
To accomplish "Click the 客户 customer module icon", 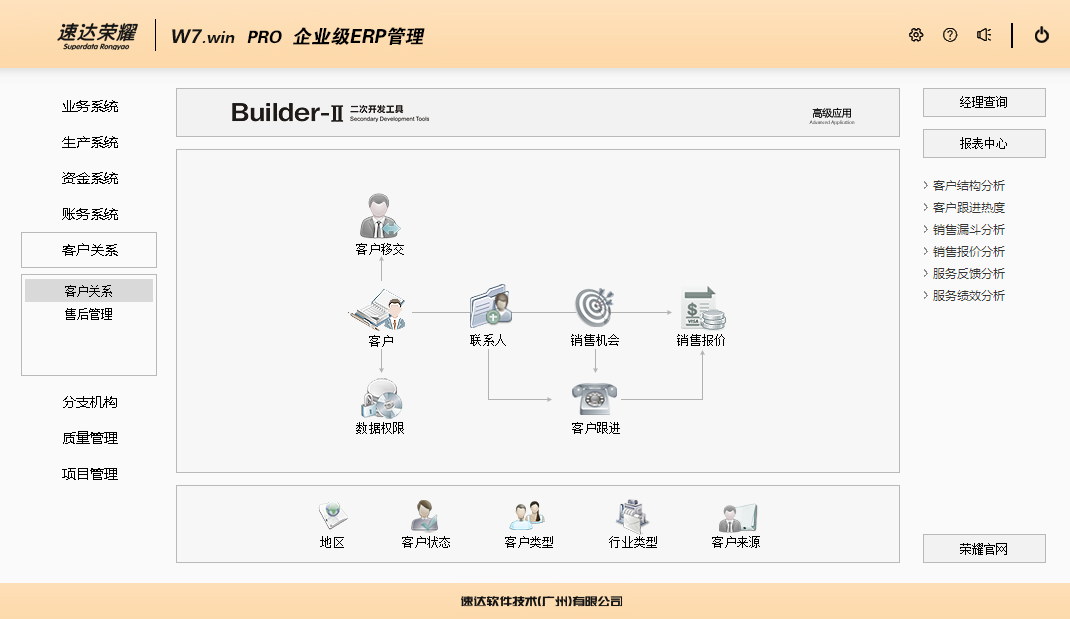I will click(x=380, y=310).
